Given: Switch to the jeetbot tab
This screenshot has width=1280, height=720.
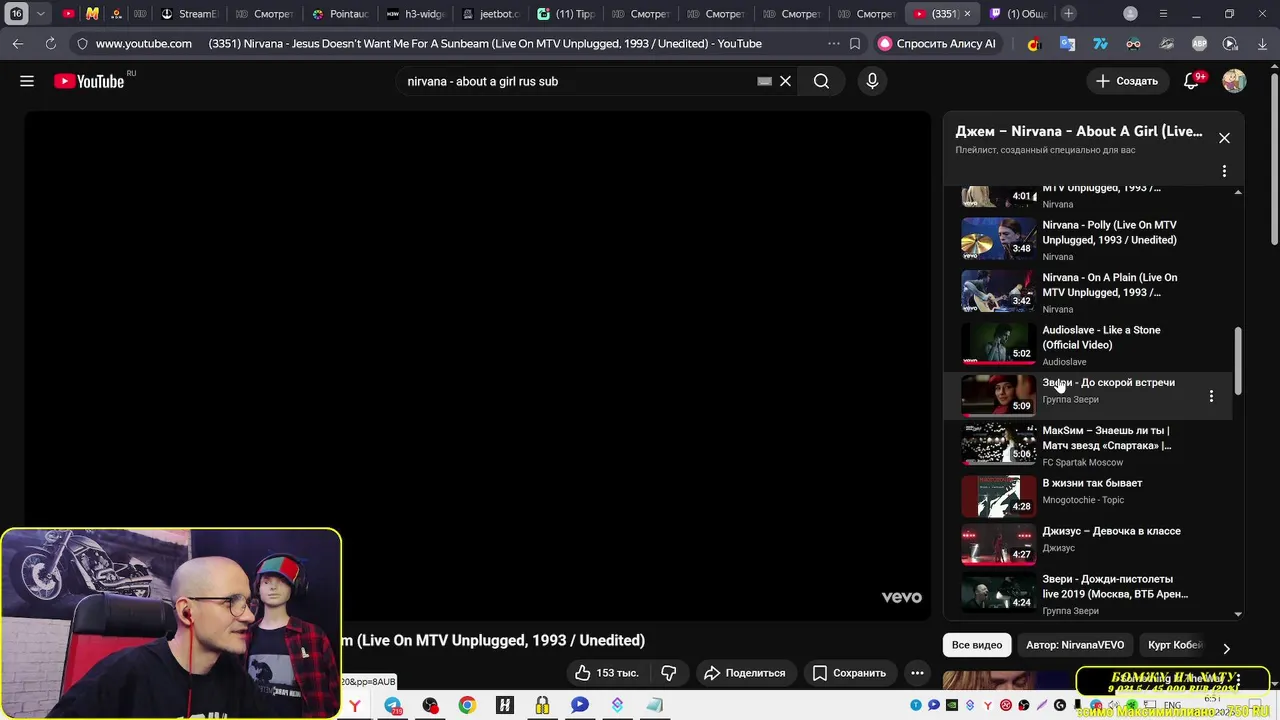Looking at the screenshot, I should coord(490,14).
